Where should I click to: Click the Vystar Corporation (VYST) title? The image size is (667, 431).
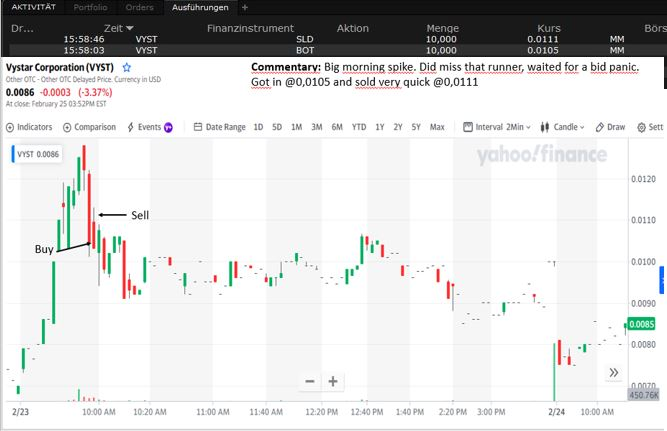[x=60, y=67]
